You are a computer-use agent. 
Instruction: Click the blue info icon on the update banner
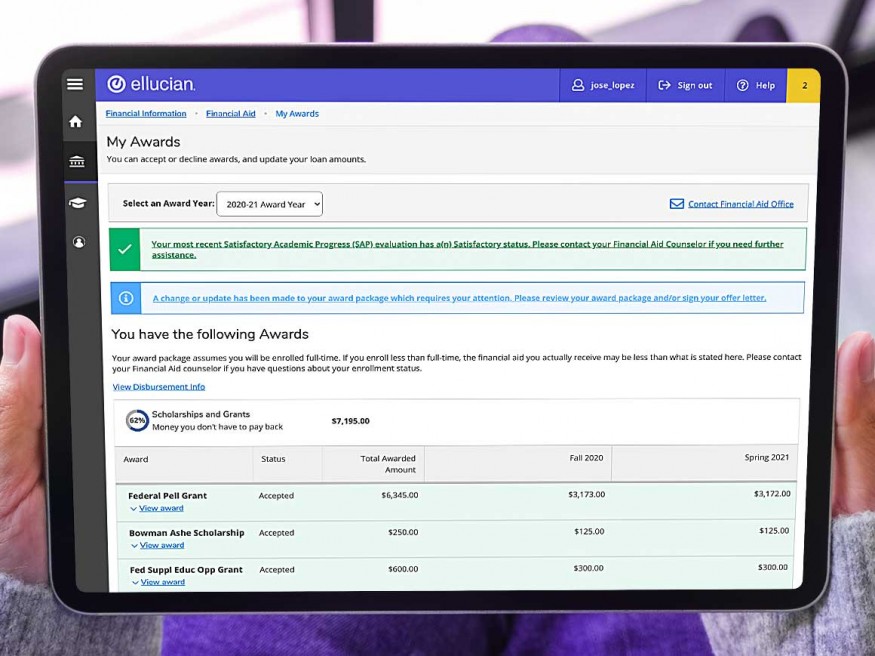point(124,297)
